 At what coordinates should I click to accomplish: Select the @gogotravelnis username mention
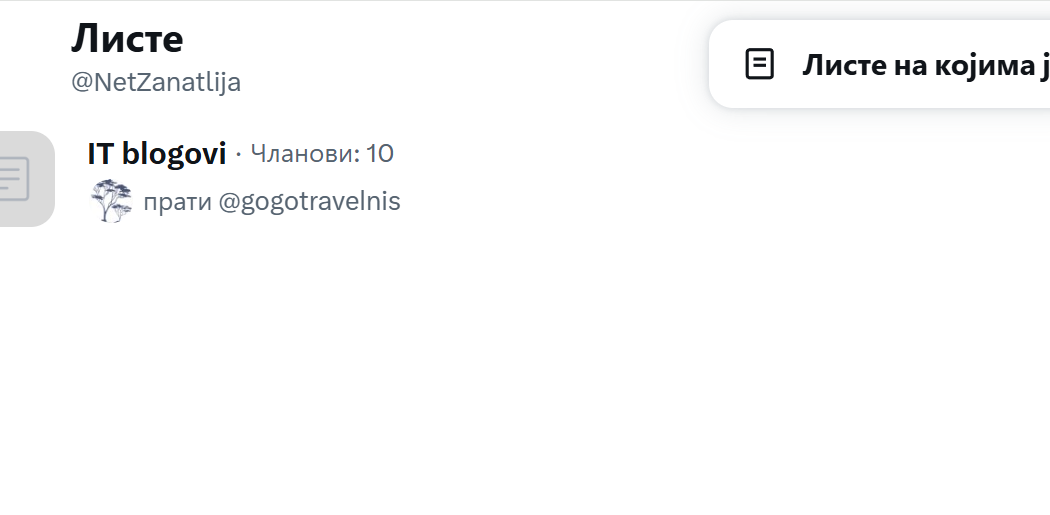click(309, 202)
